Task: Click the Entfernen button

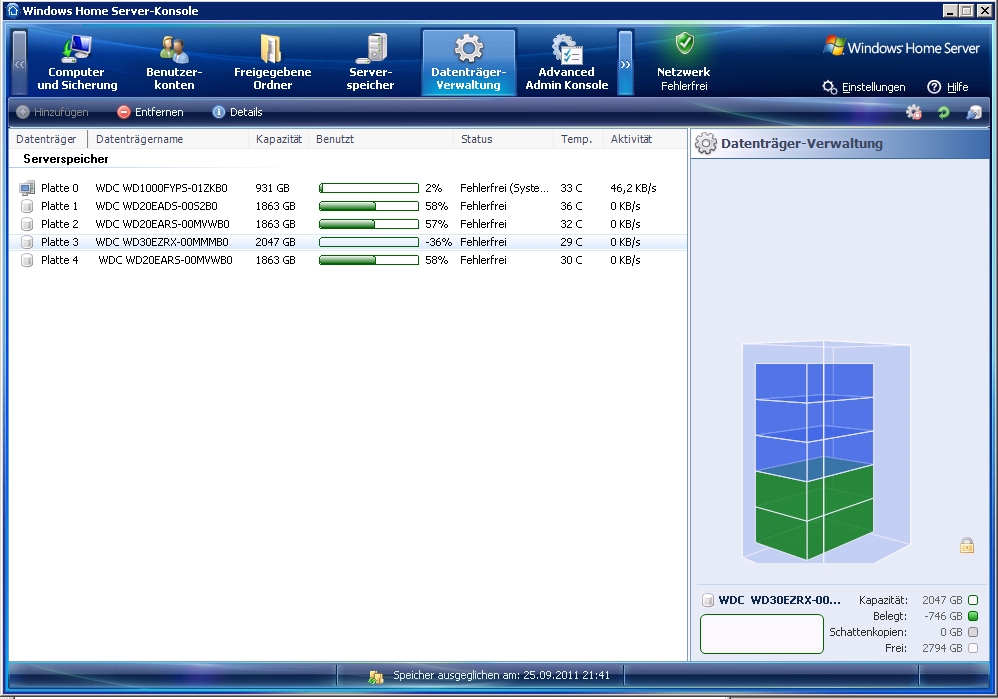Action: pos(150,112)
